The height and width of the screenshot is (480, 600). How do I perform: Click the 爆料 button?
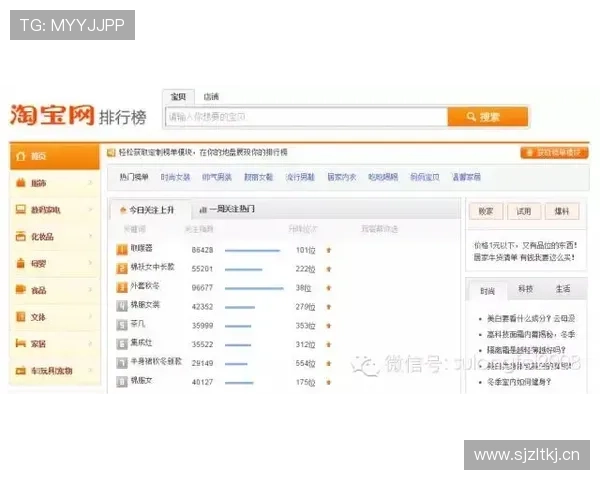click(x=562, y=211)
